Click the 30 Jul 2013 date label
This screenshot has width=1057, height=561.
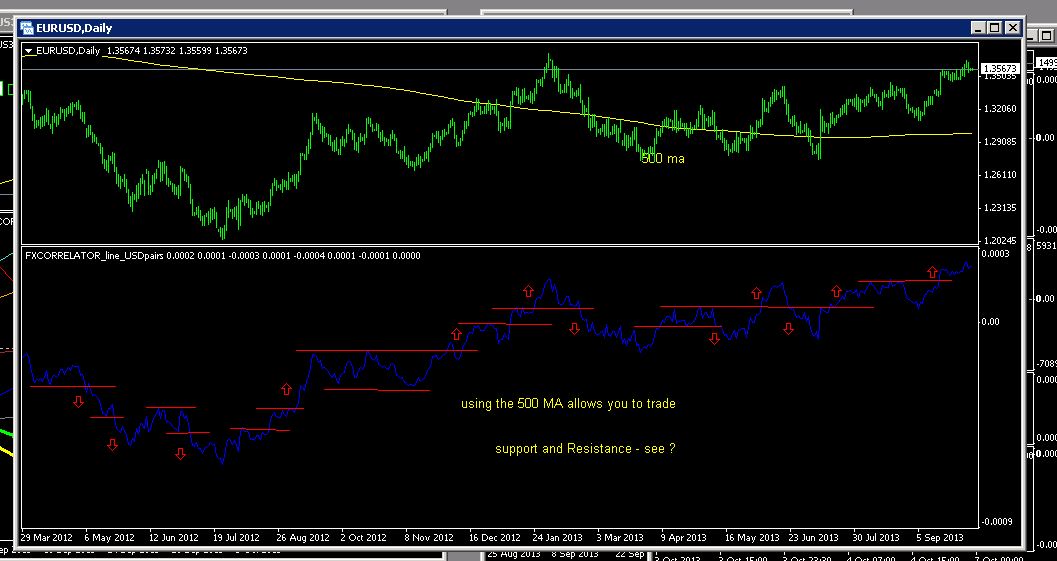tap(876, 537)
